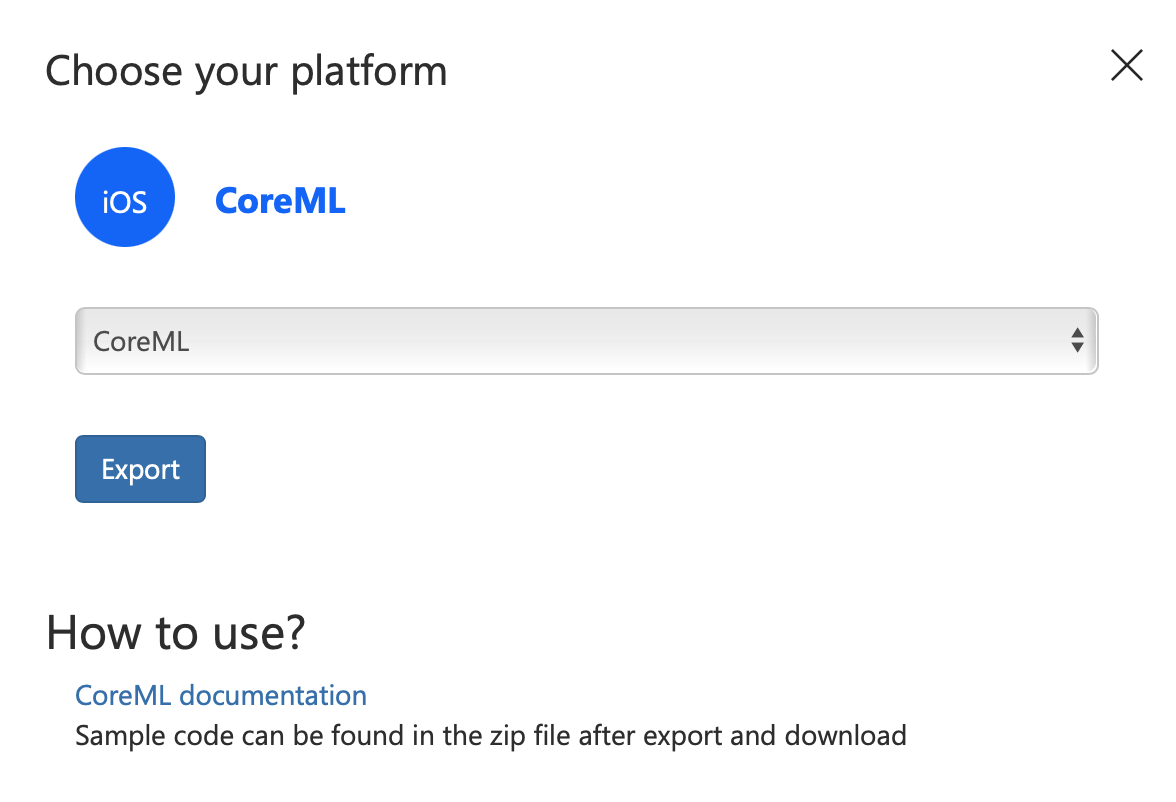Click the Choose your platform heading
1176x802 pixels.
point(246,72)
